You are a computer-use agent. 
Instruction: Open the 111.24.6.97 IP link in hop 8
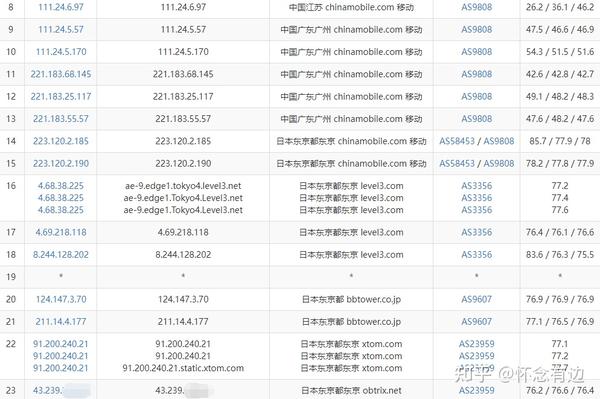point(61,7)
